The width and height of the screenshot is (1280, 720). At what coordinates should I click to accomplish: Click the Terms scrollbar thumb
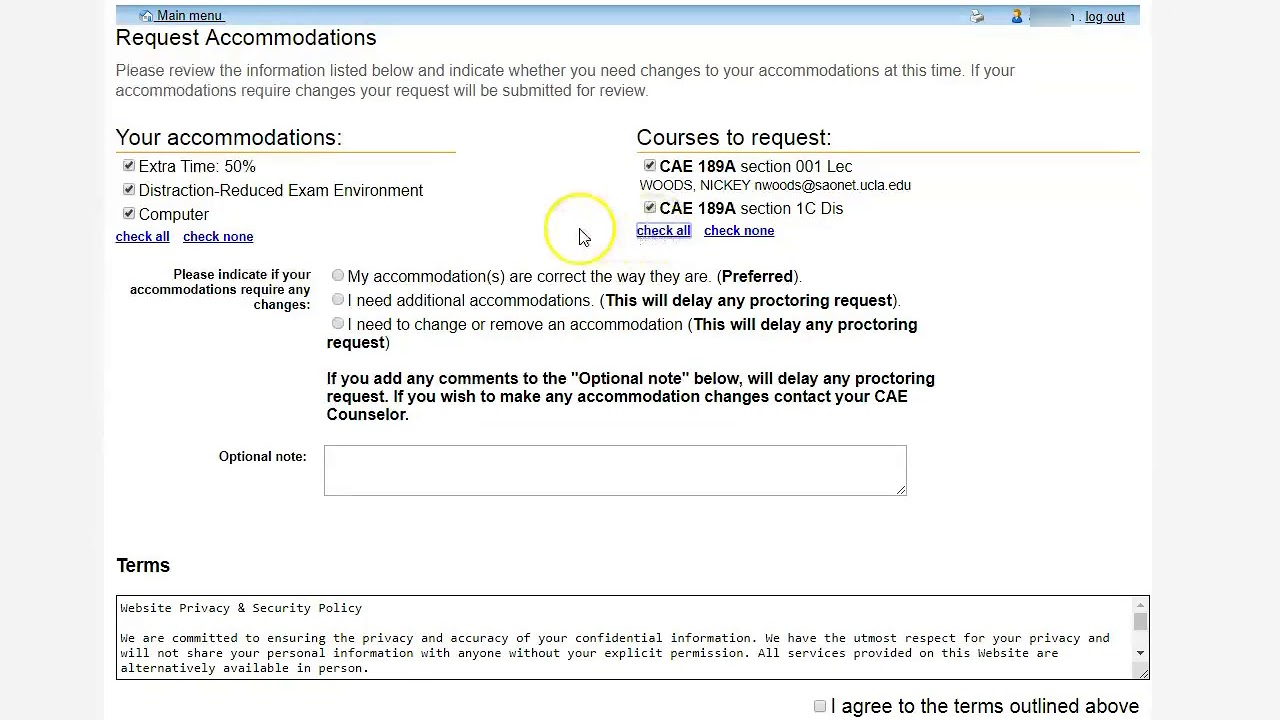tap(1140, 622)
